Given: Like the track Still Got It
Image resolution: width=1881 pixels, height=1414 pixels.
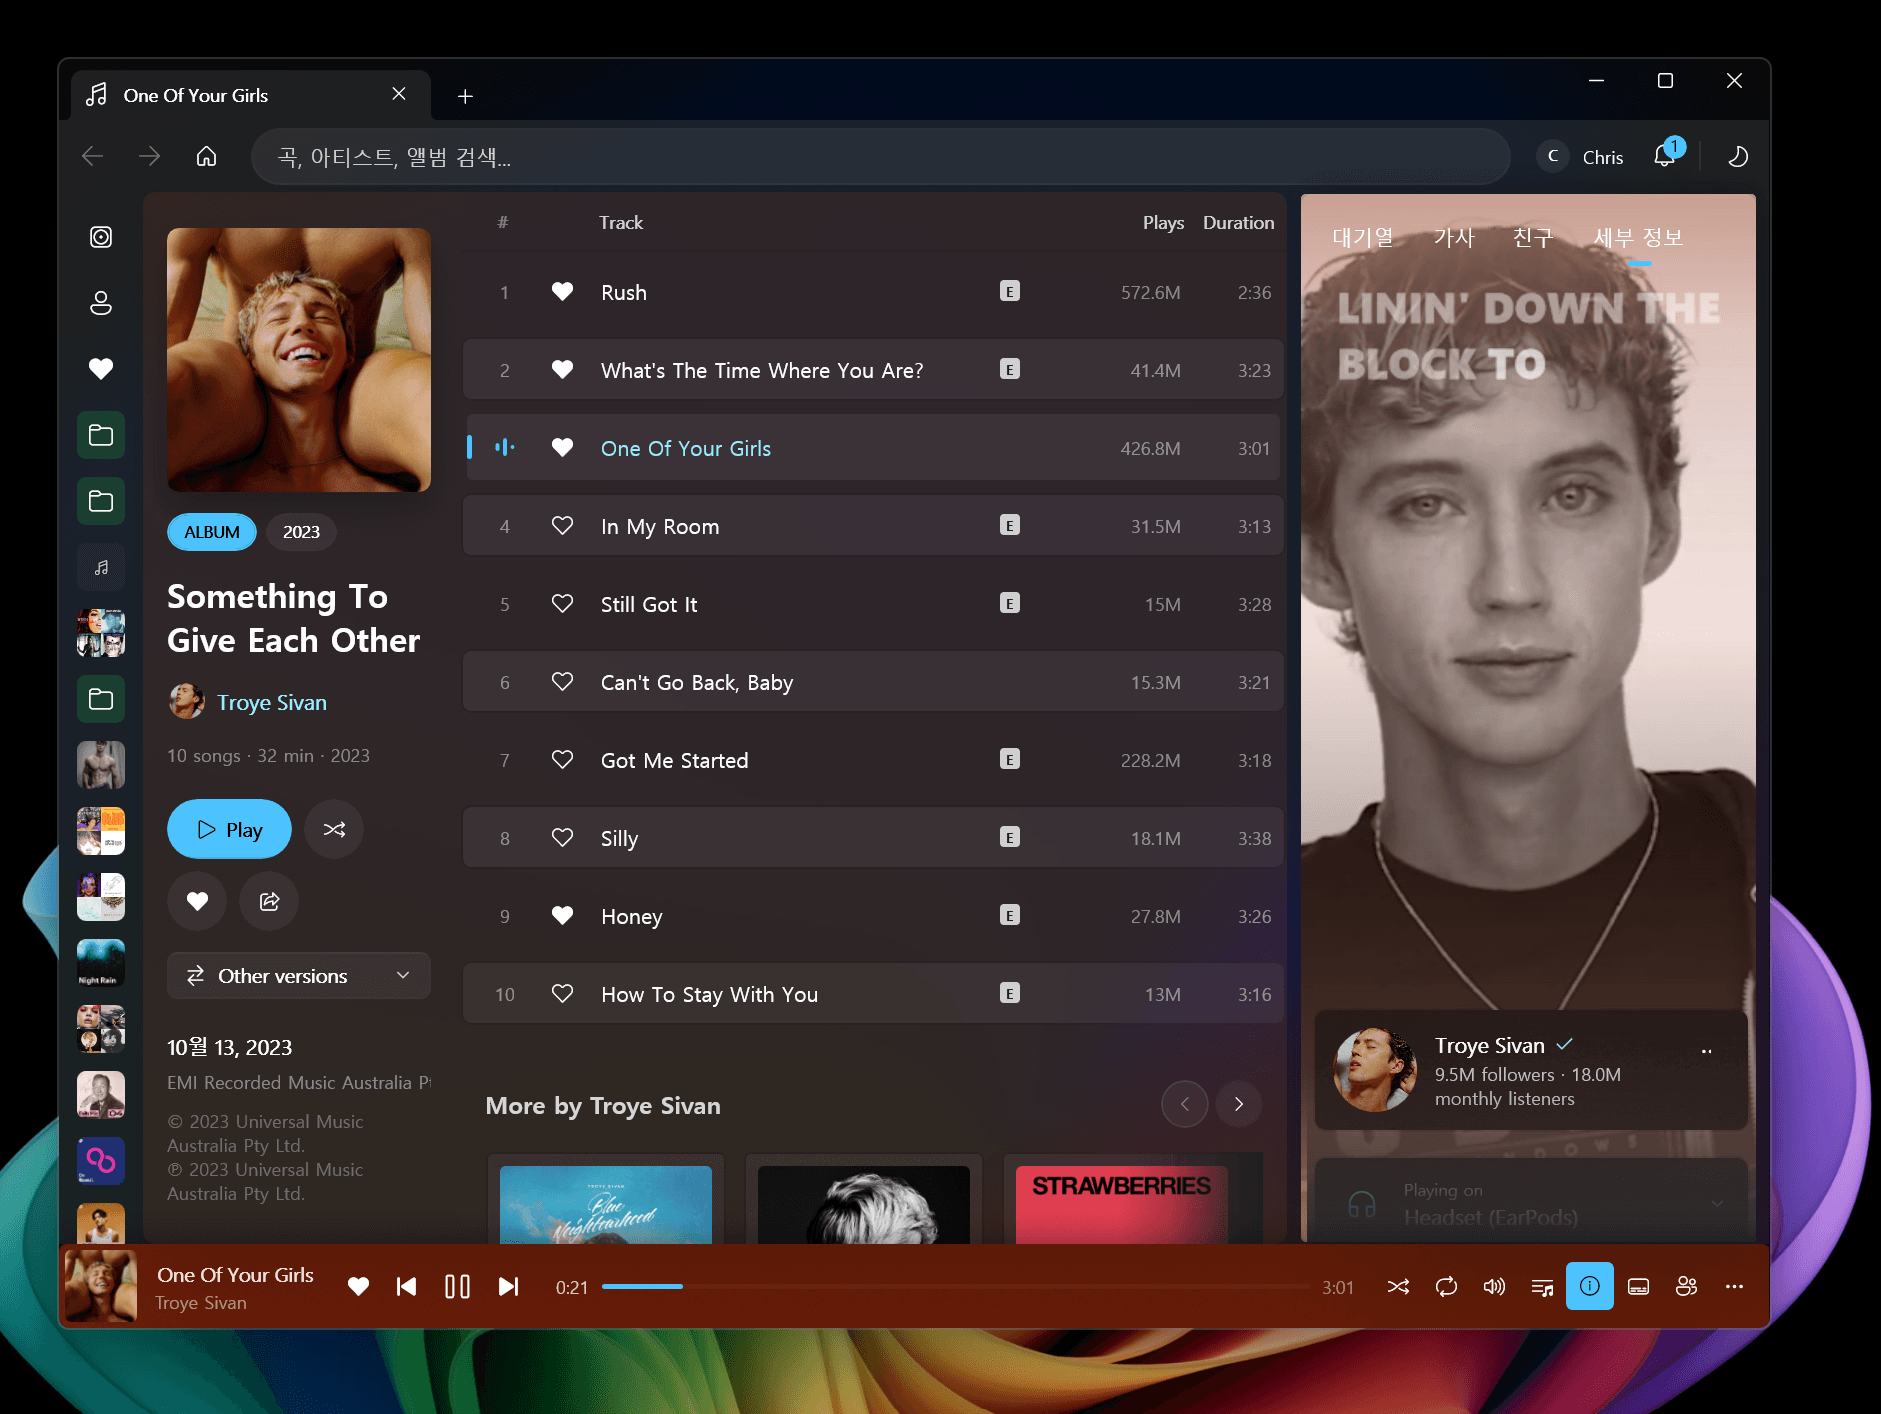Looking at the screenshot, I should (x=563, y=604).
